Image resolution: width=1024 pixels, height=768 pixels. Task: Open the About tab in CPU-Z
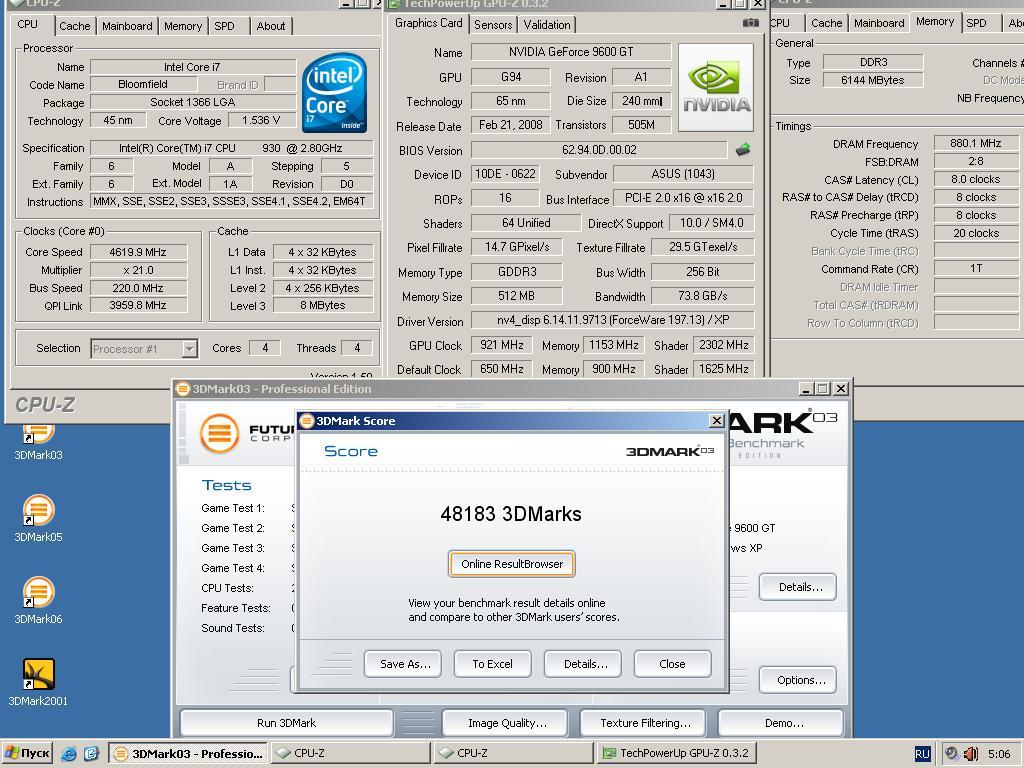270,26
